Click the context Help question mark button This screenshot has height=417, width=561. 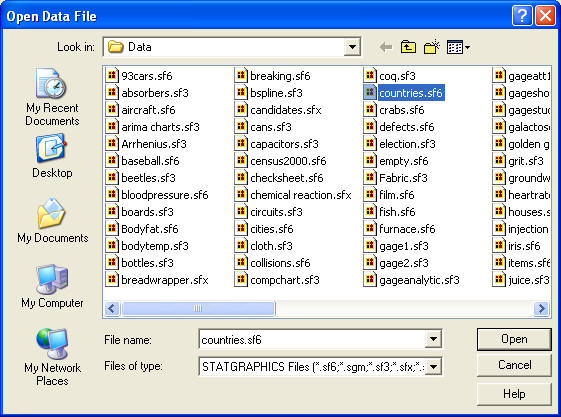pyautogui.click(x=522, y=16)
